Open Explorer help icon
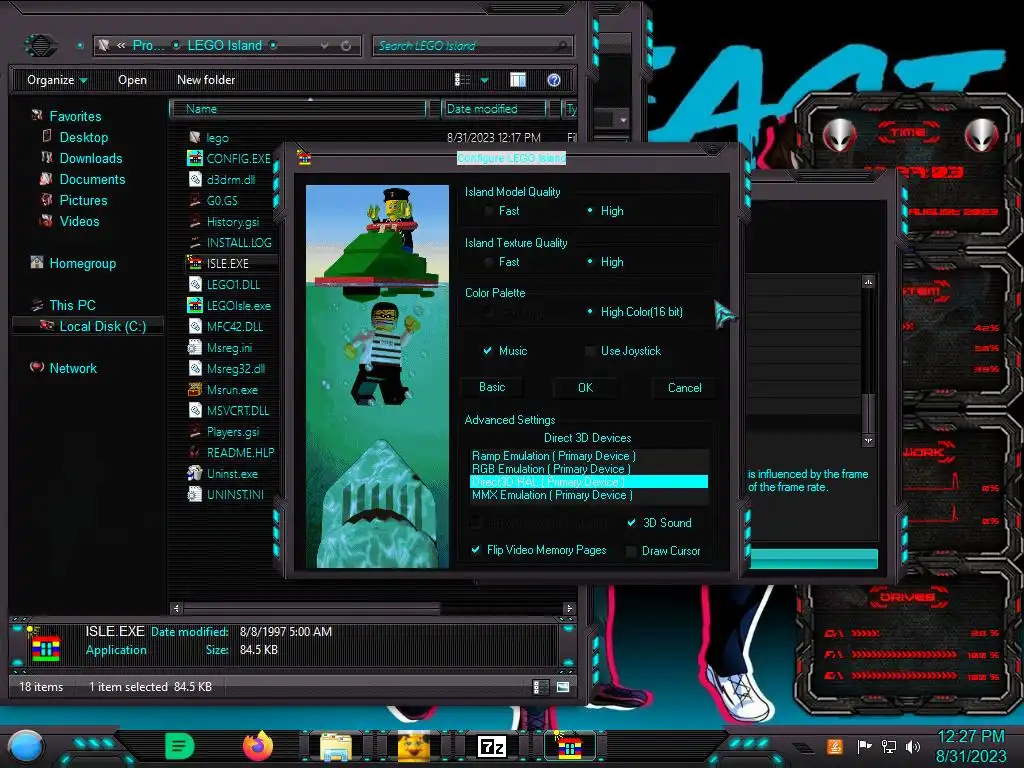Screen dimensions: 1024x768 point(554,80)
